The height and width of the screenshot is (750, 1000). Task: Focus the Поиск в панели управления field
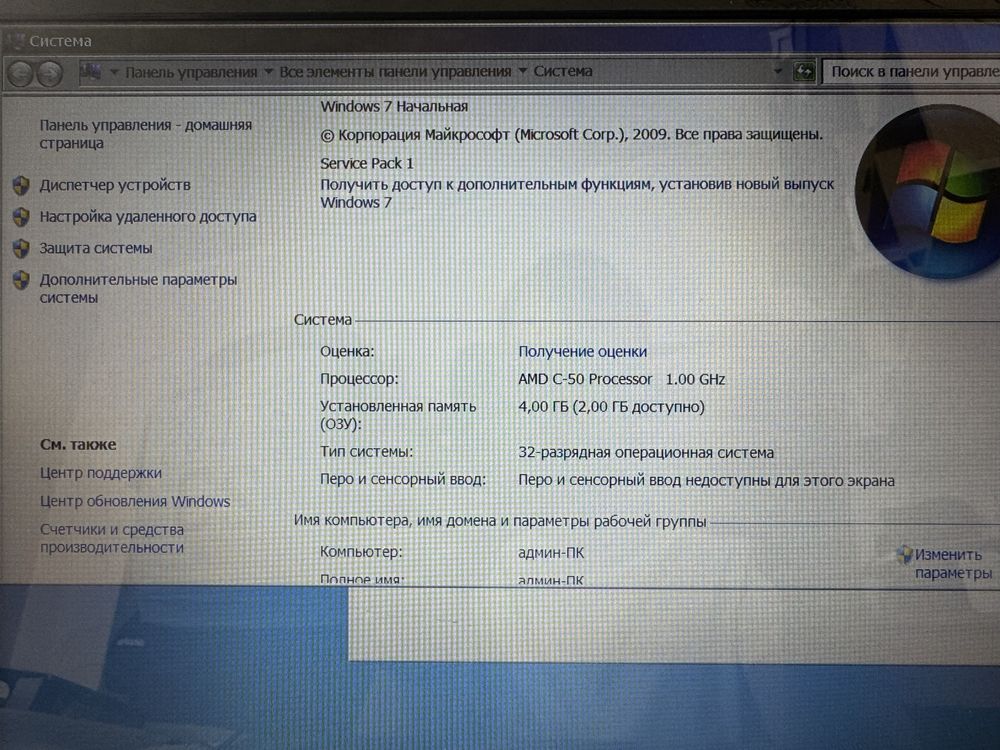[913, 71]
